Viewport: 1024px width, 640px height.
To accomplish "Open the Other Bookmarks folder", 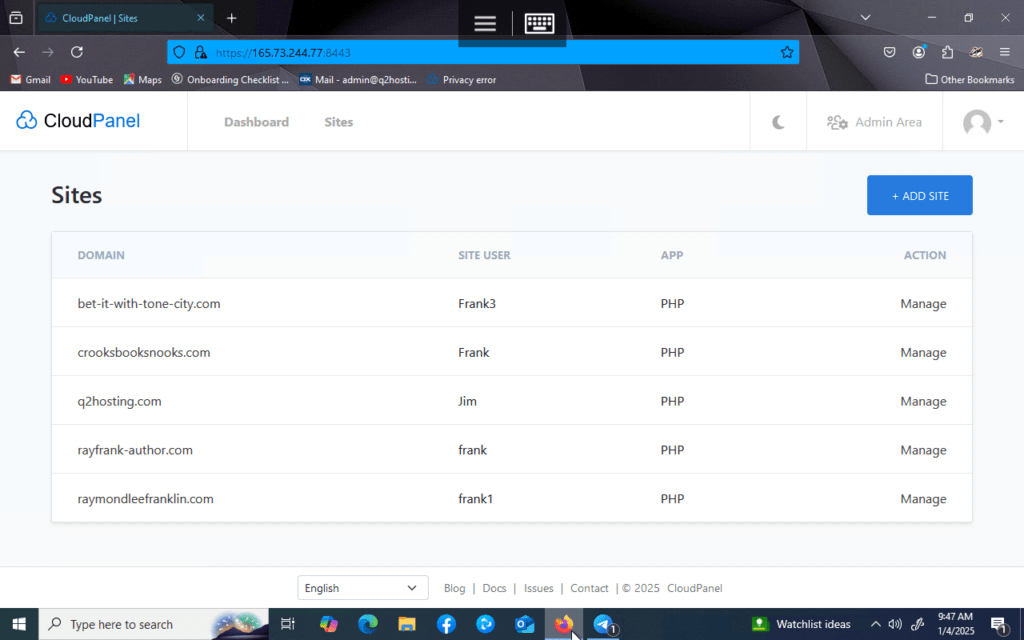I will coord(970,80).
